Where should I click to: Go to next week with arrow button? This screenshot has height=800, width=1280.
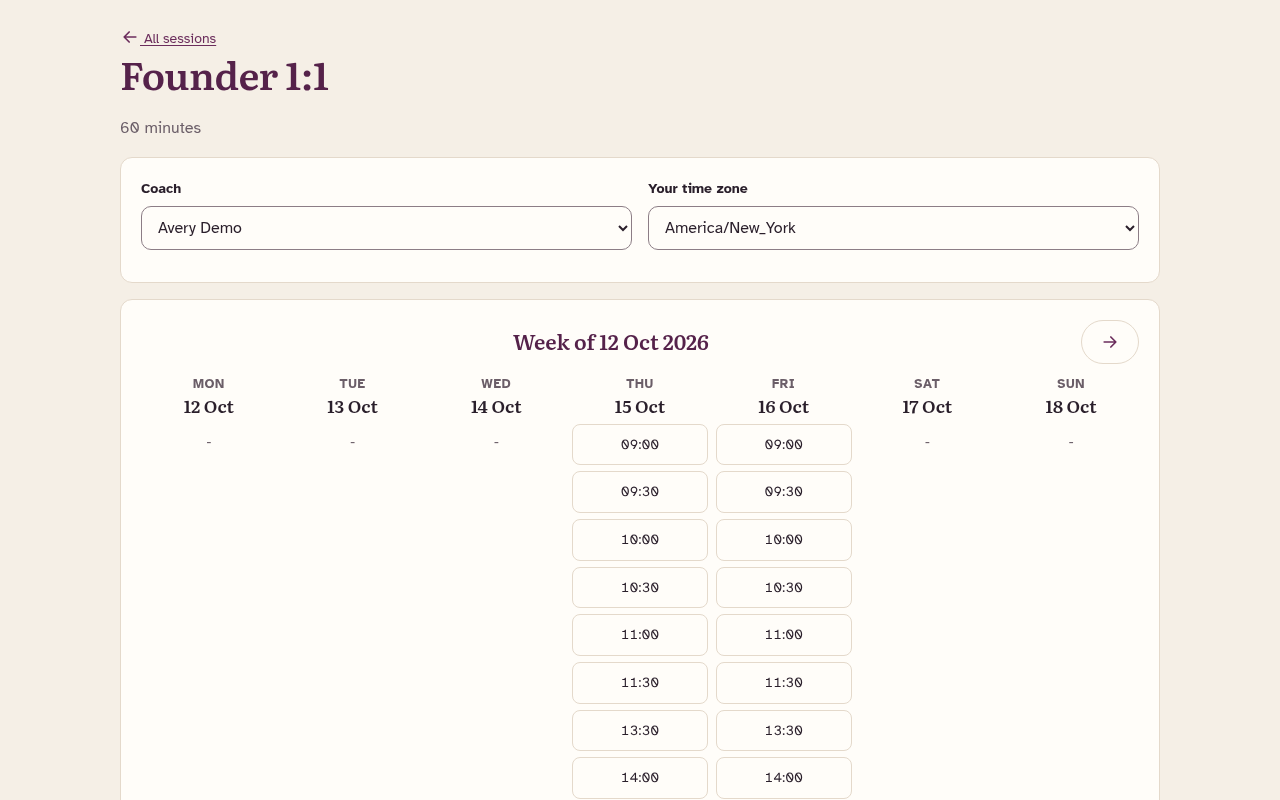(x=1109, y=342)
